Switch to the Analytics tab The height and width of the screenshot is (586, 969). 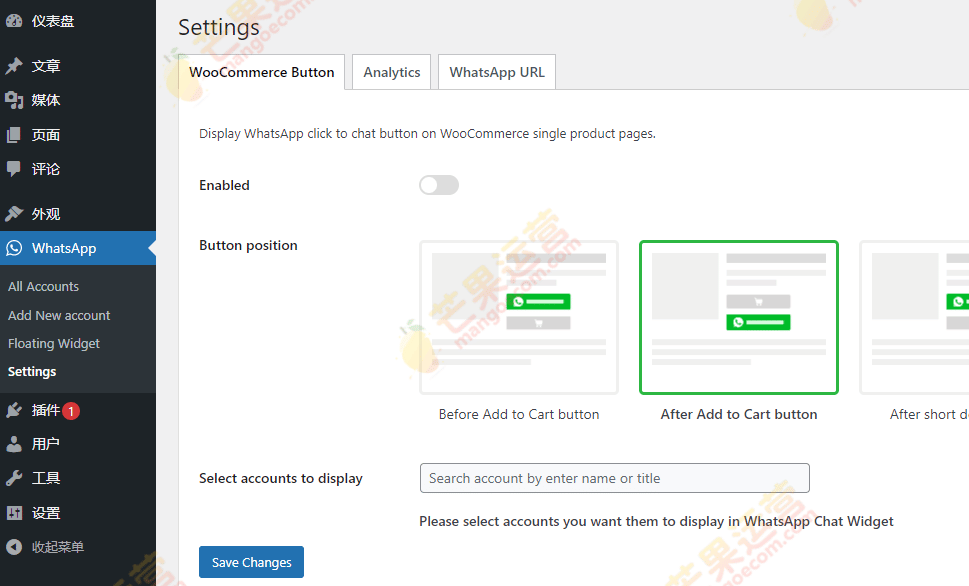[x=391, y=72]
